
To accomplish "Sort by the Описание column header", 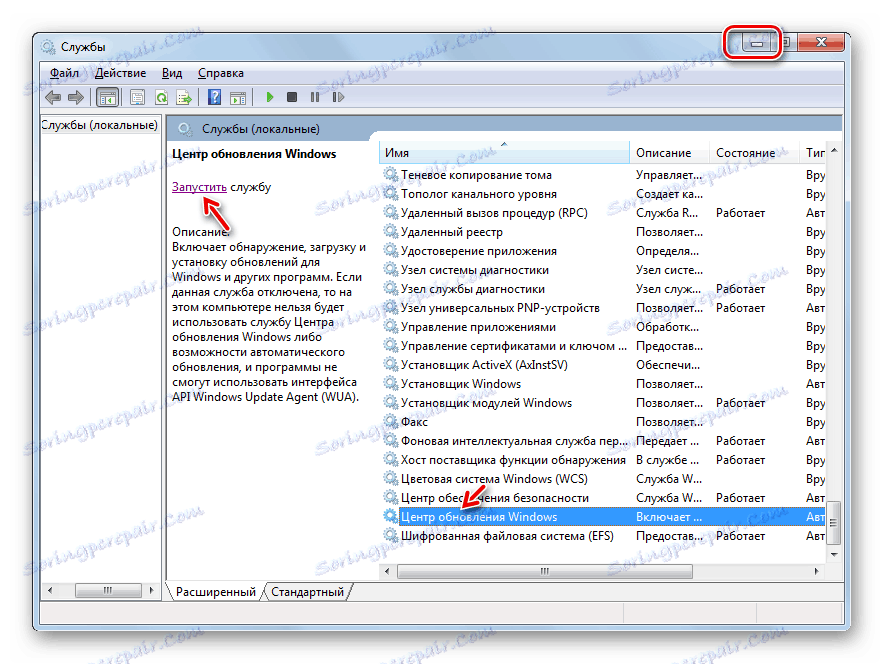I will (x=669, y=153).
